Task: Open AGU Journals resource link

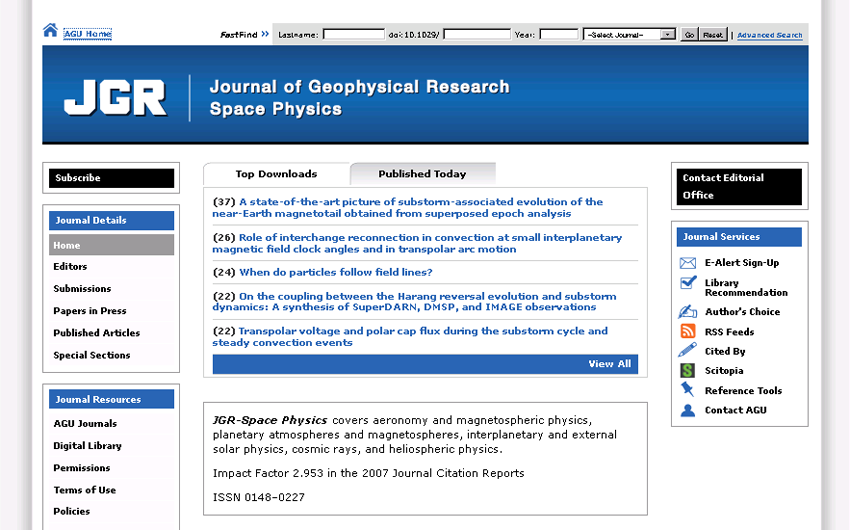Action: 85,424
